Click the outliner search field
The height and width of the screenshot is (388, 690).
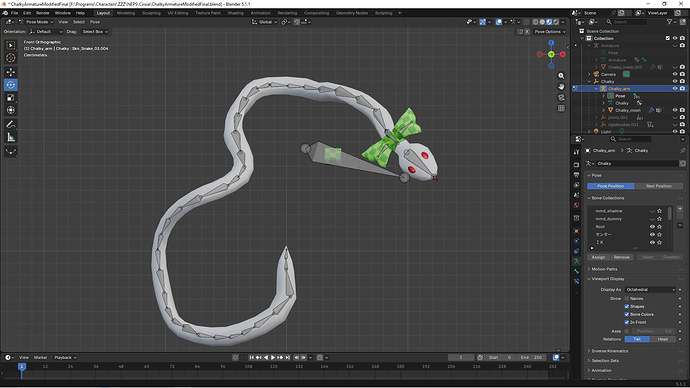tap(626, 22)
